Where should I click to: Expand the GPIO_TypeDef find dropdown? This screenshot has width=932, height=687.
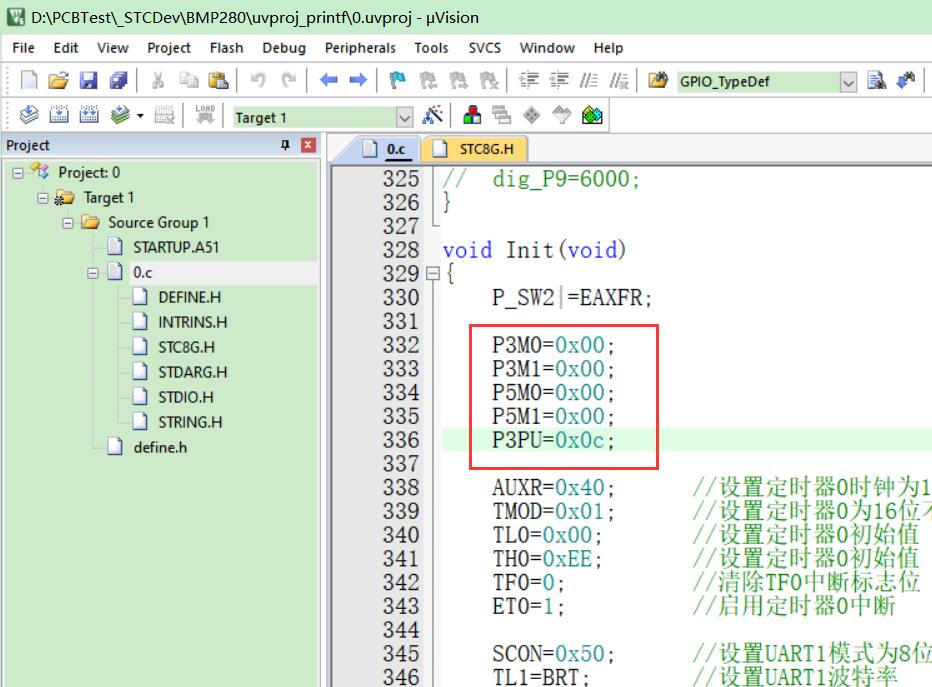[x=848, y=82]
